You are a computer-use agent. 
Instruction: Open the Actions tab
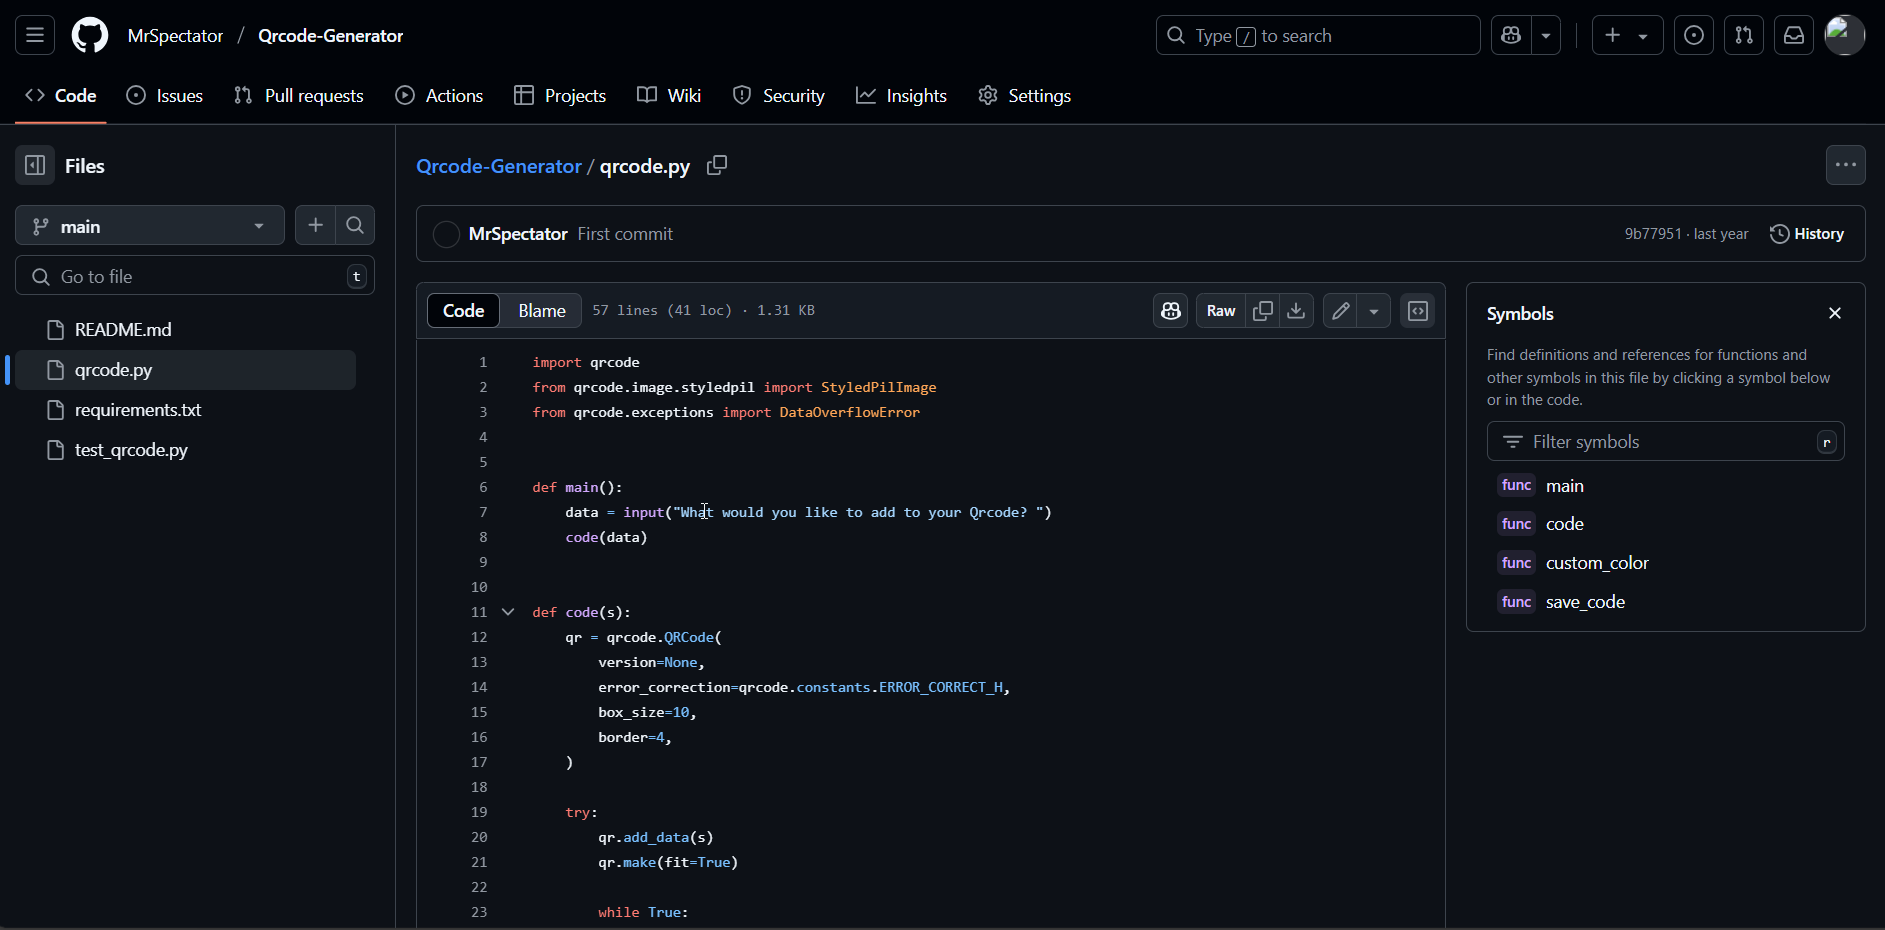(439, 96)
